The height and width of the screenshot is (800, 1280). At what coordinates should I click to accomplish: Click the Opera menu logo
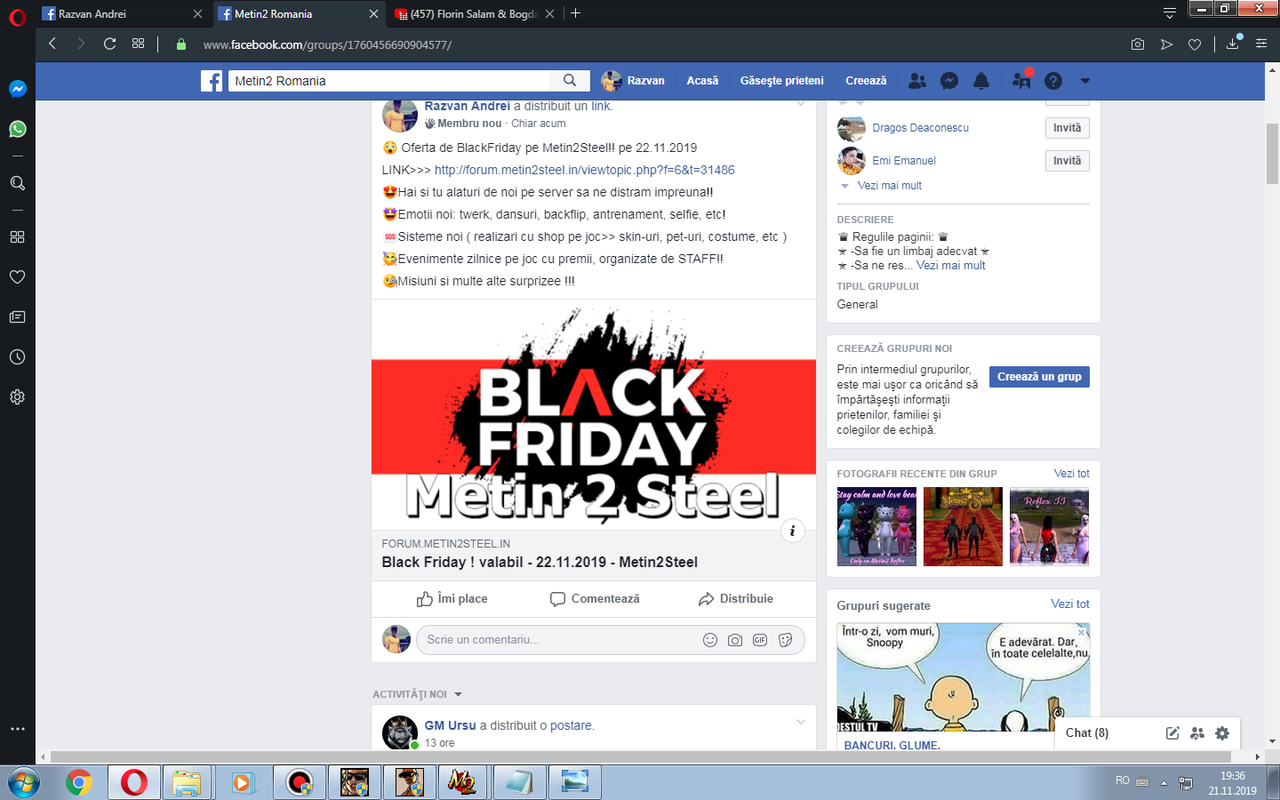tap(17, 14)
